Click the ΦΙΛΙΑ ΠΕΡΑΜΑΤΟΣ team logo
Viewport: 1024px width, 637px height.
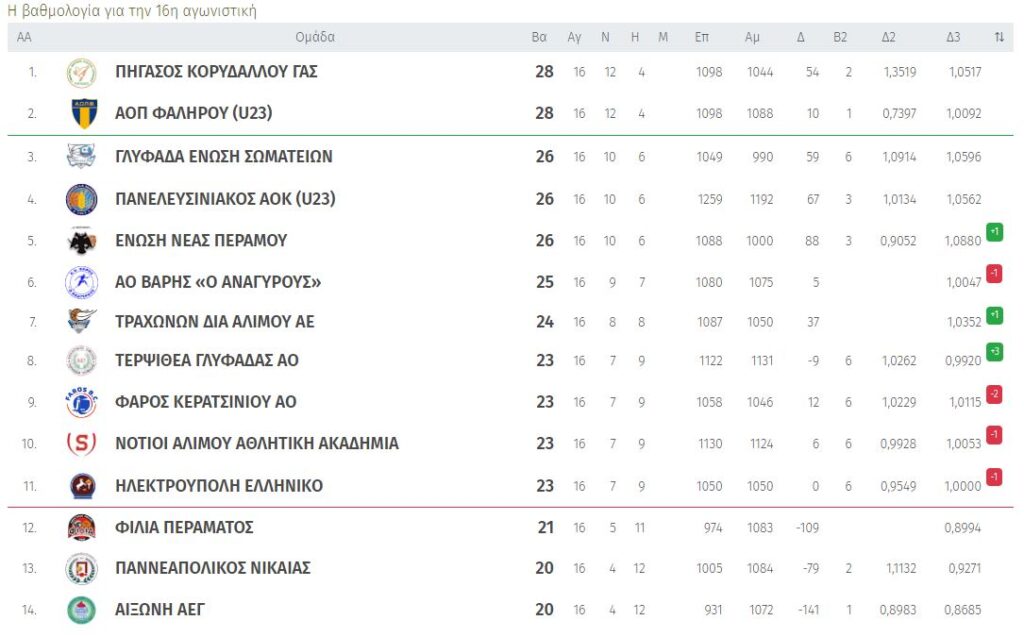pos(81,527)
